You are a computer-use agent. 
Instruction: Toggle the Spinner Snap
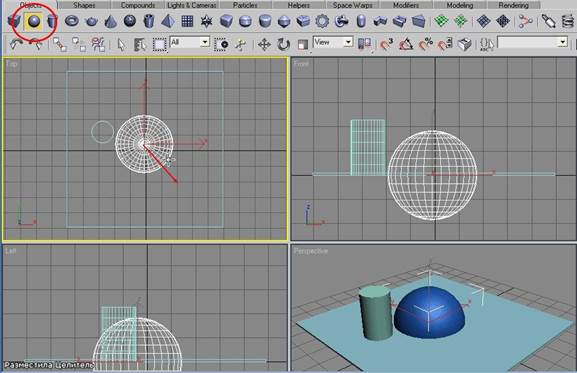pos(445,45)
